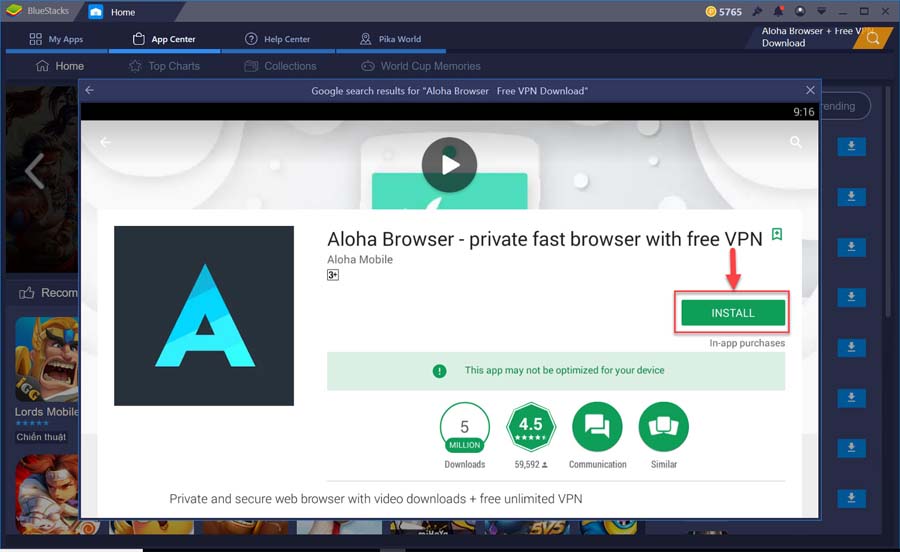Open the title bar dropdown menu icon
Screen dimensions: 900x552
821,11
